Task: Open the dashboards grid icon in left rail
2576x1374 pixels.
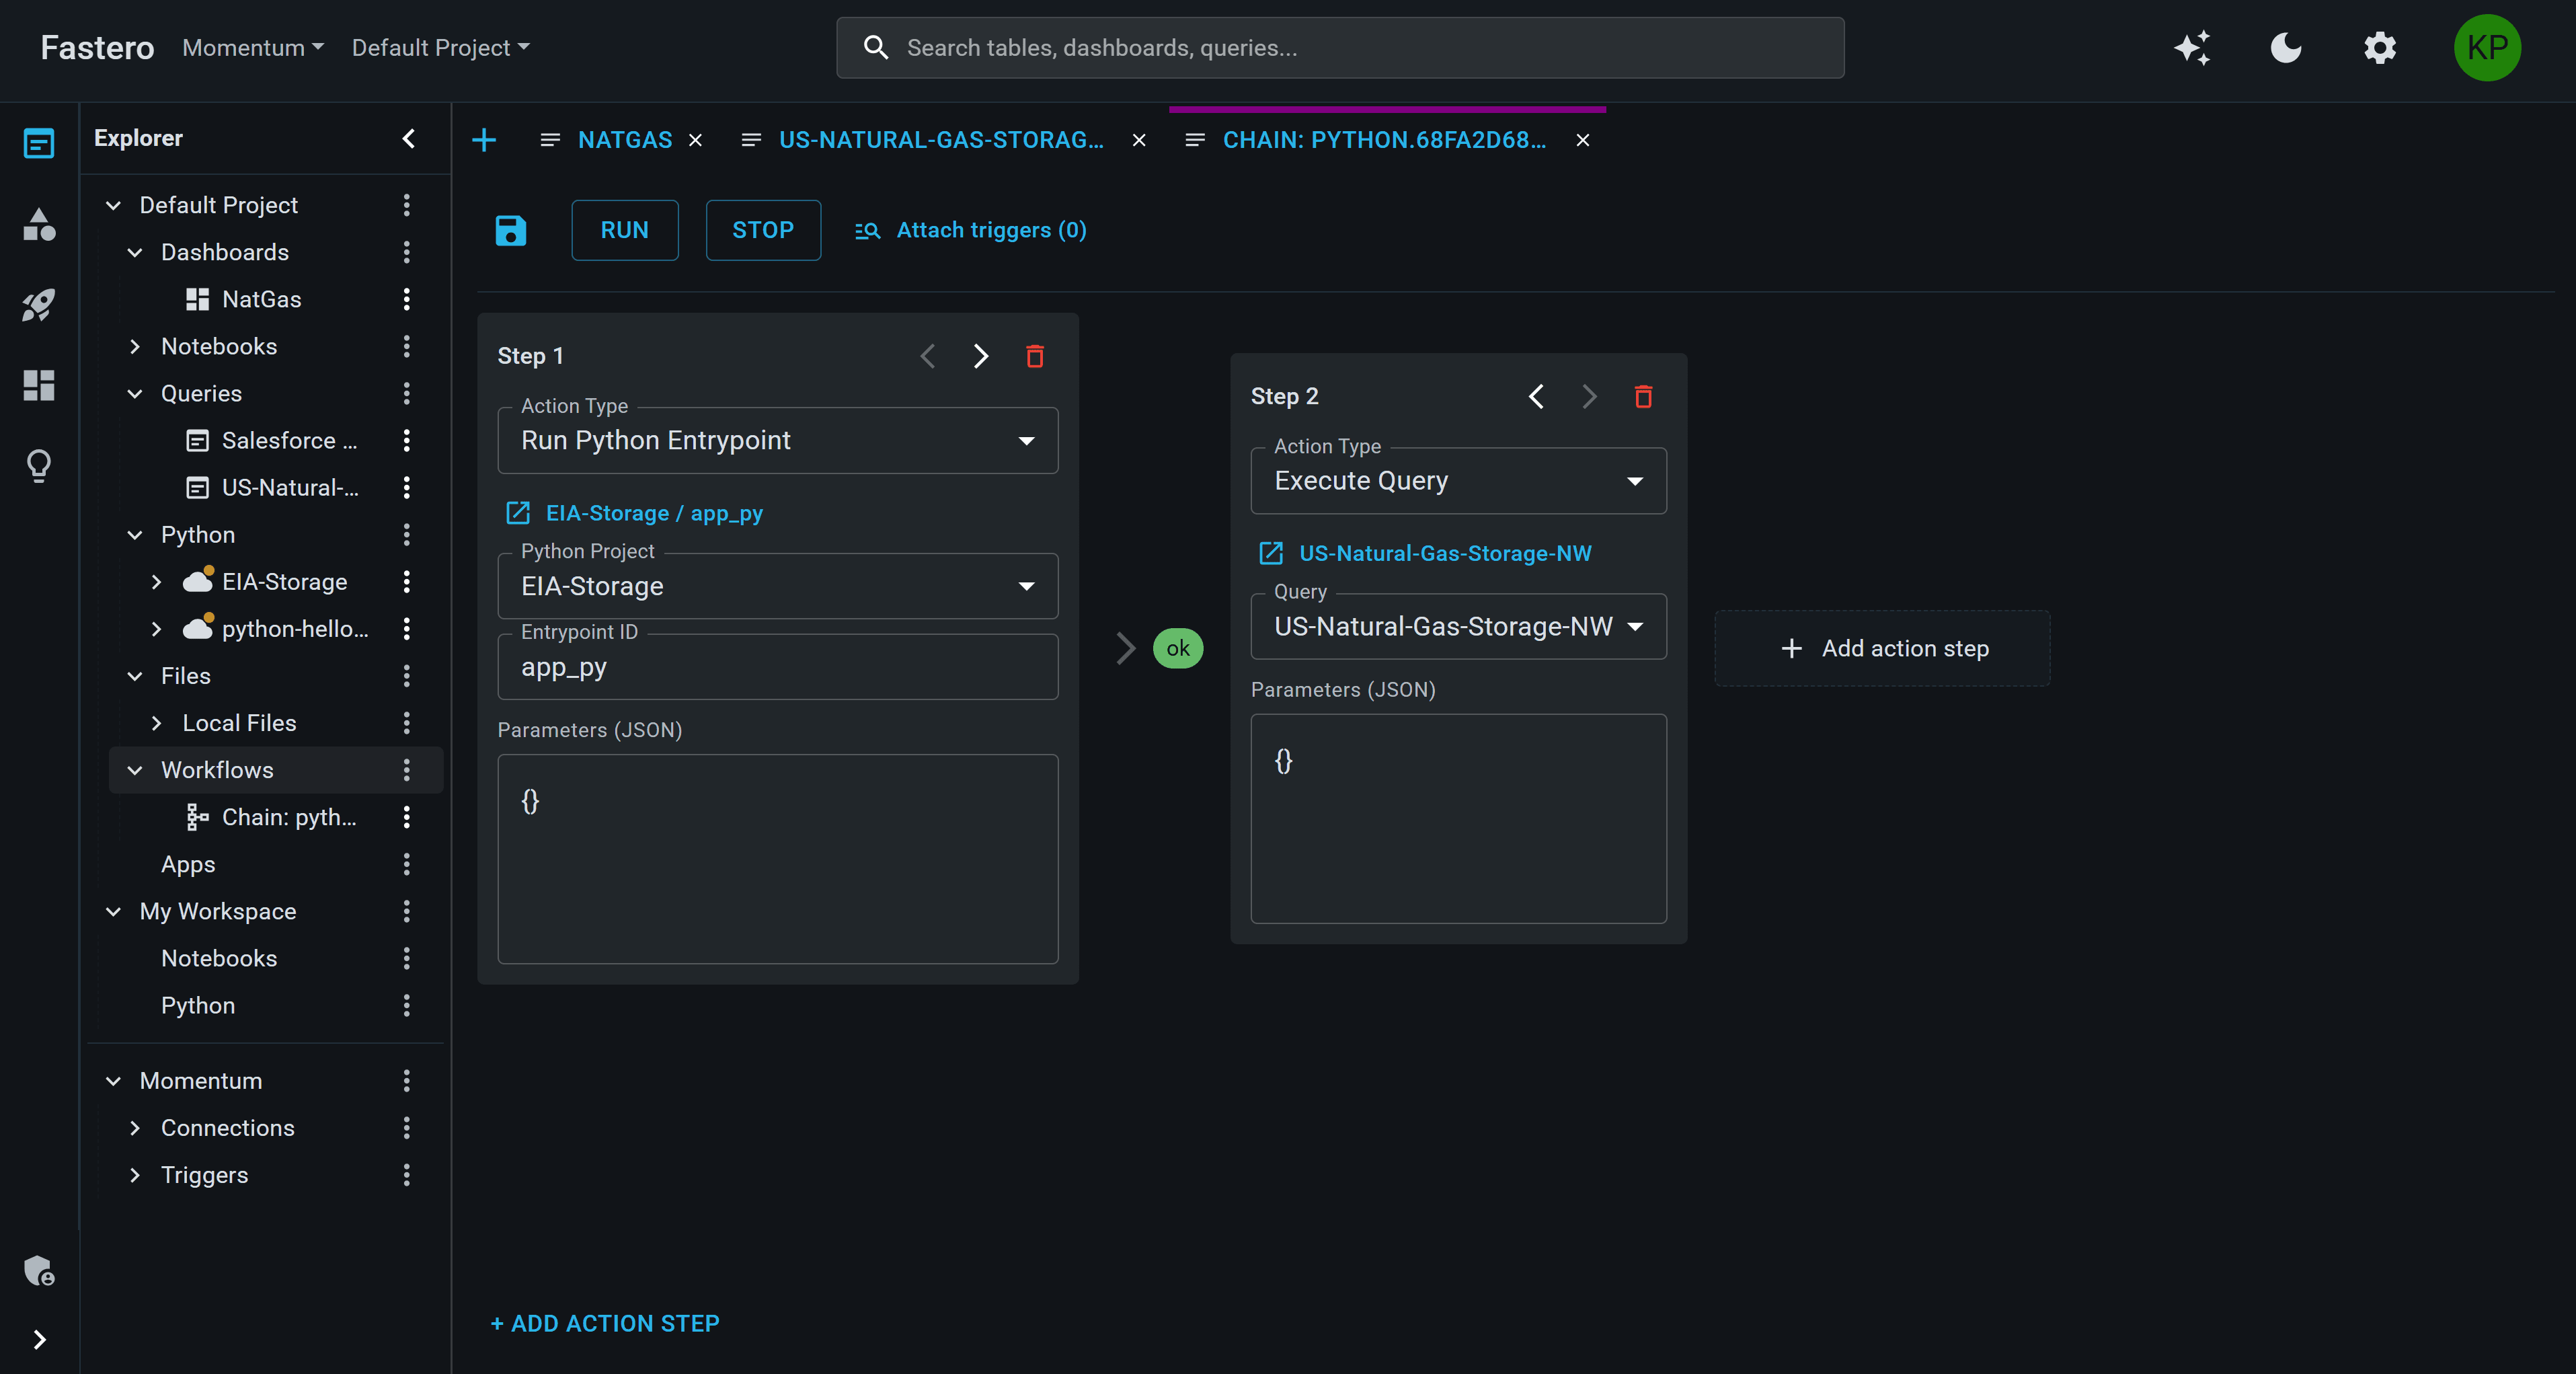Action: click(38, 386)
